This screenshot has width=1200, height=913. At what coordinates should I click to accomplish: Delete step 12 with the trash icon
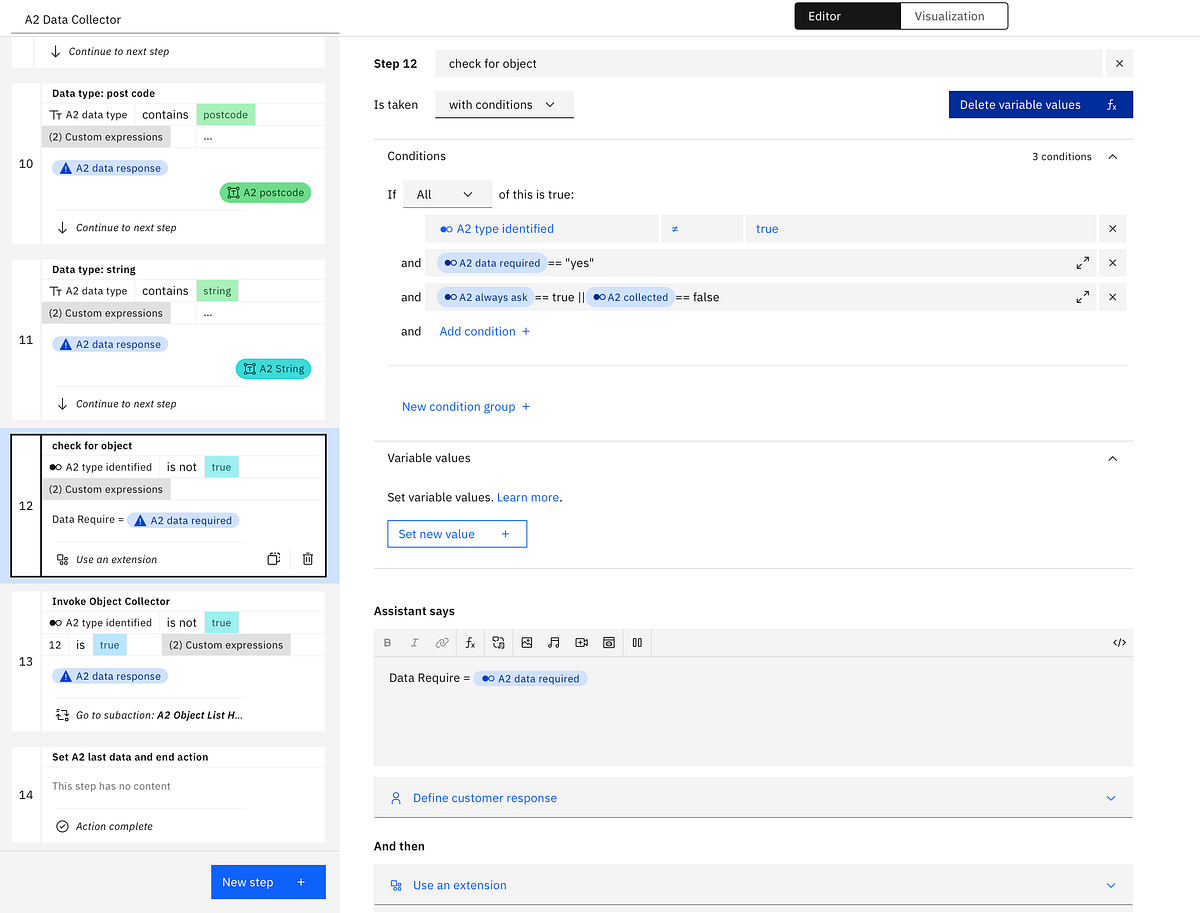pos(308,559)
